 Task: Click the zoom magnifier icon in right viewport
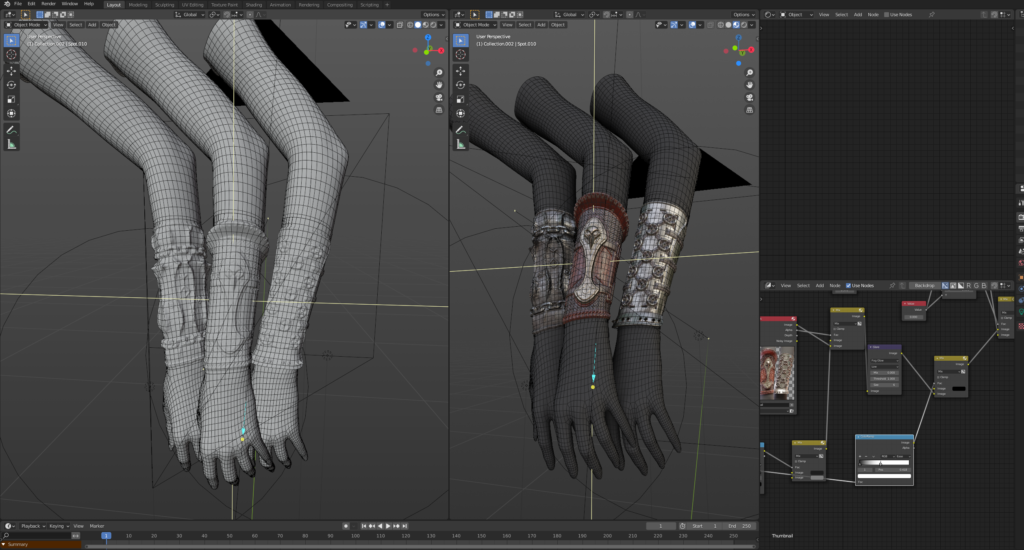click(x=749, y=73)
